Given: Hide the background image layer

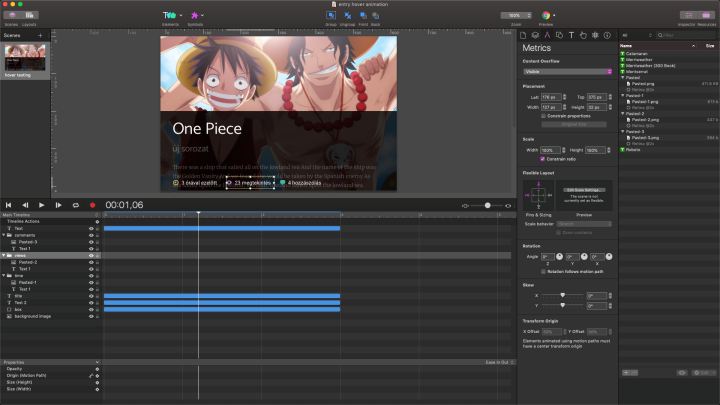Looking at the screenshot, I should 91,316.
